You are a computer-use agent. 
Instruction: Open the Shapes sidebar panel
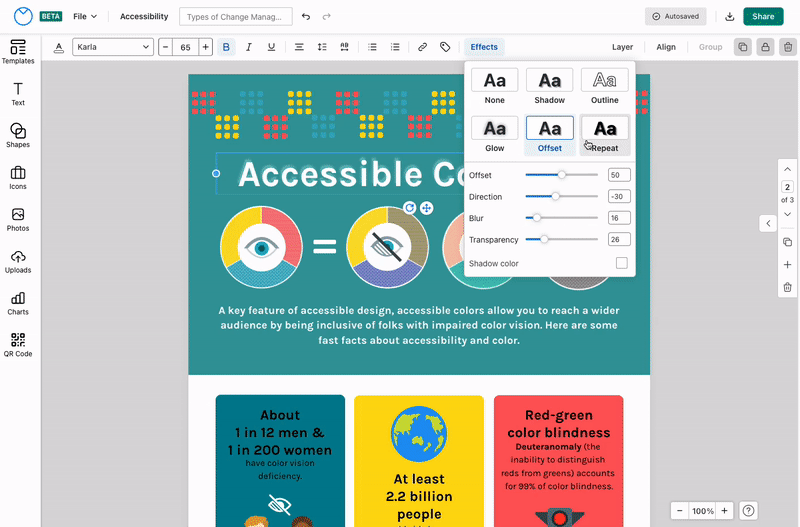18,136
